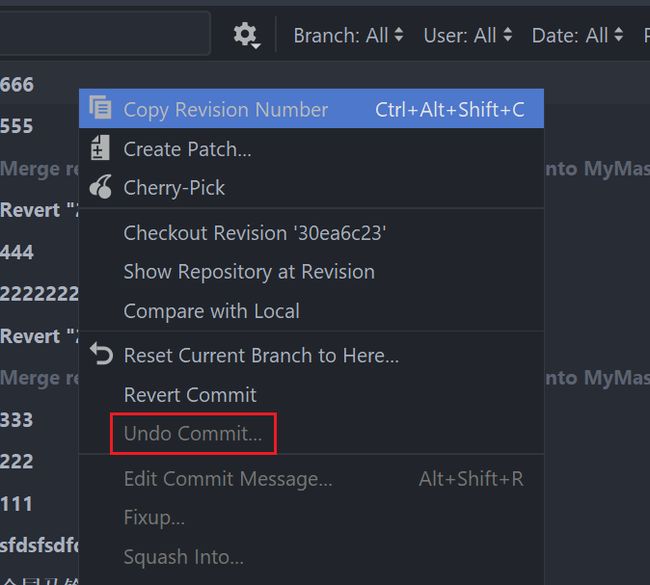
Task: Select the commit labeled 444
Action: [17, 252]
